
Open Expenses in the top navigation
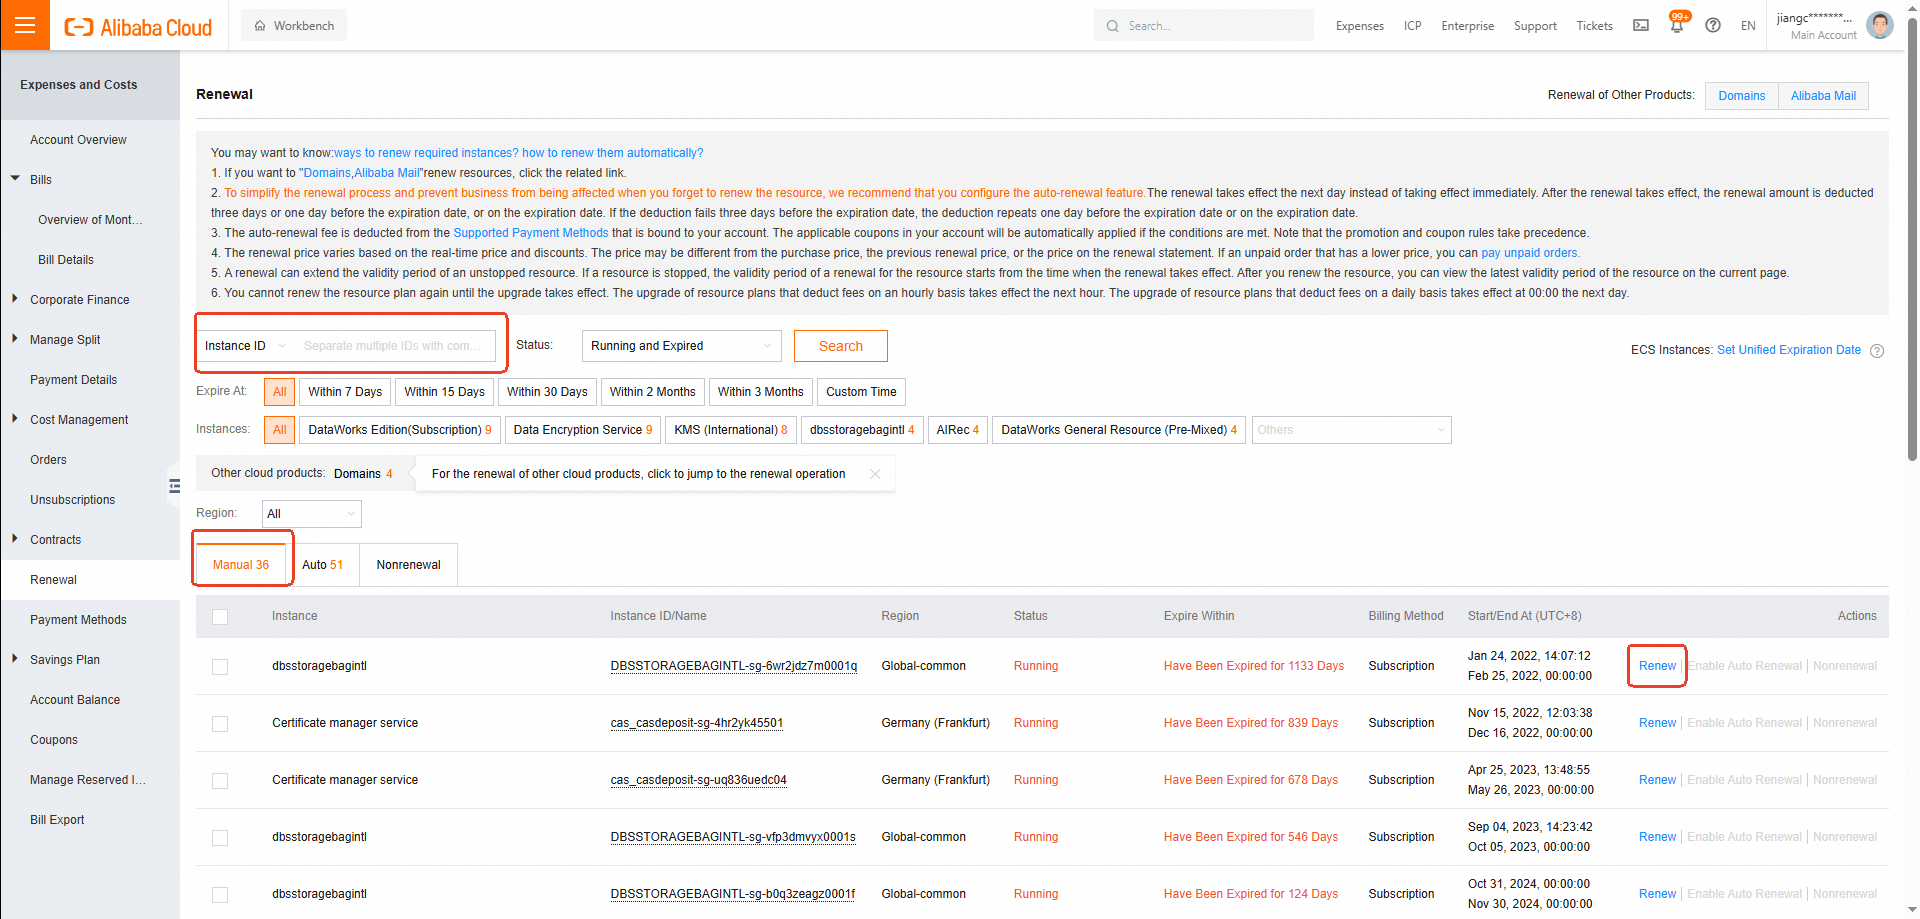(1360, 26)
